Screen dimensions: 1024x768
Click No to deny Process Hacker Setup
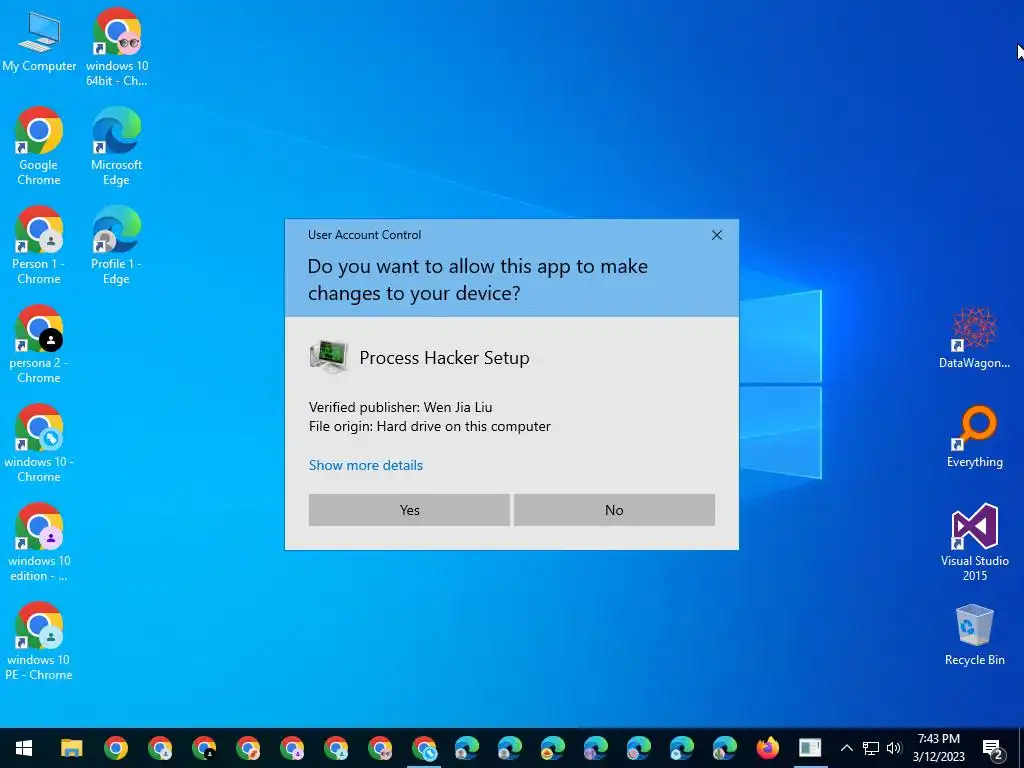tap(614, 510)
